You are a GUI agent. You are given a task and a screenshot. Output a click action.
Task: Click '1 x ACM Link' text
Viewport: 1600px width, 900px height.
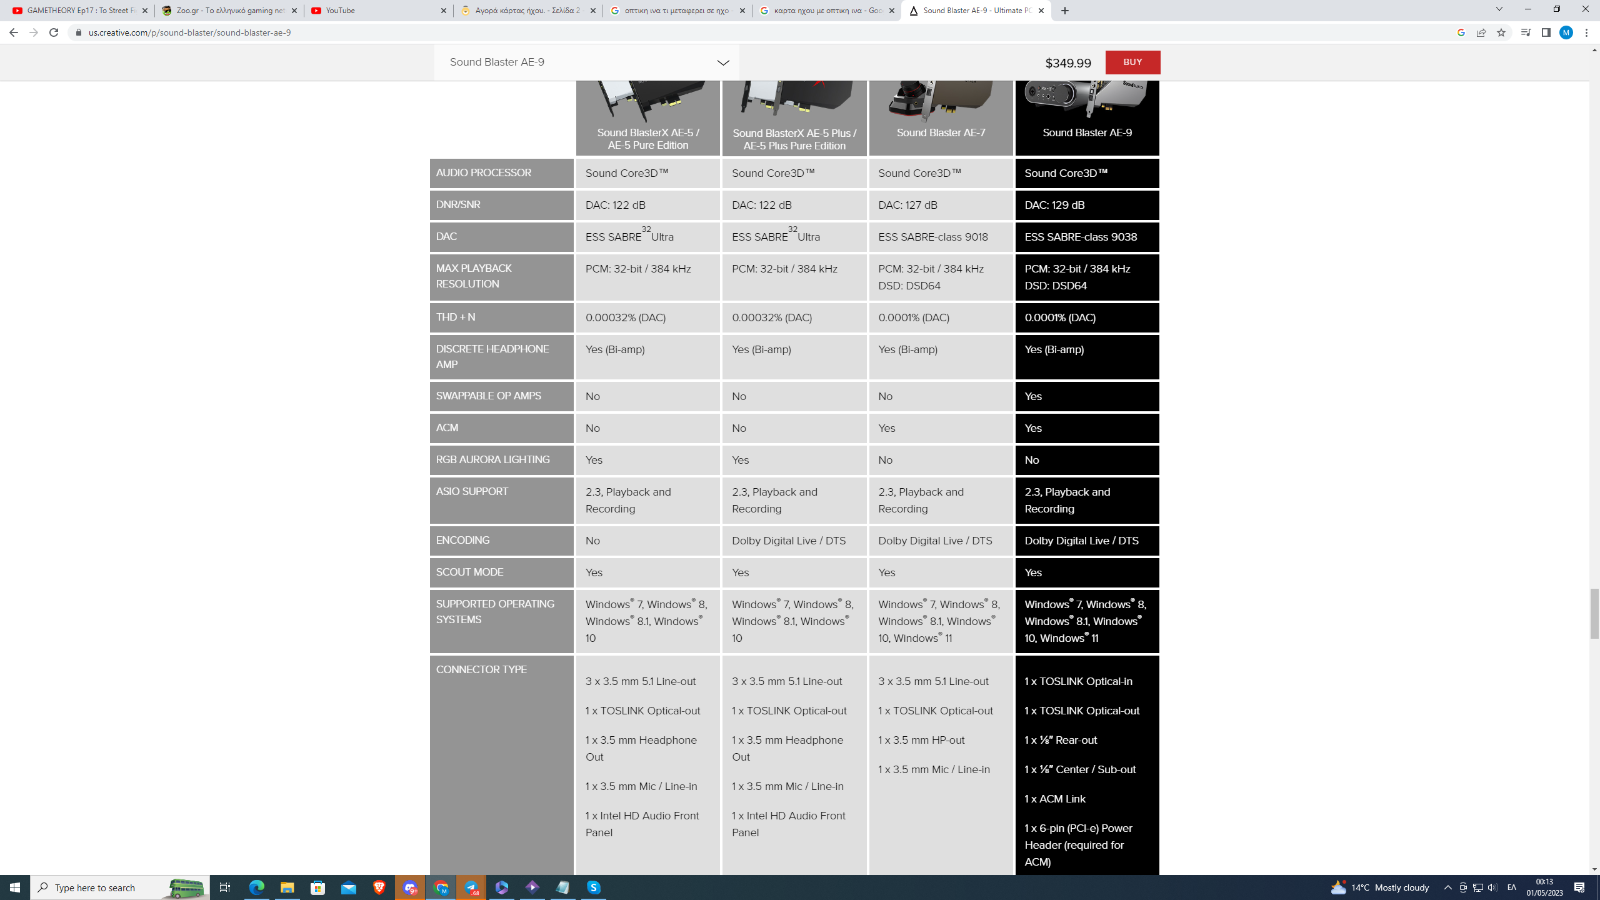point(1055,799)
